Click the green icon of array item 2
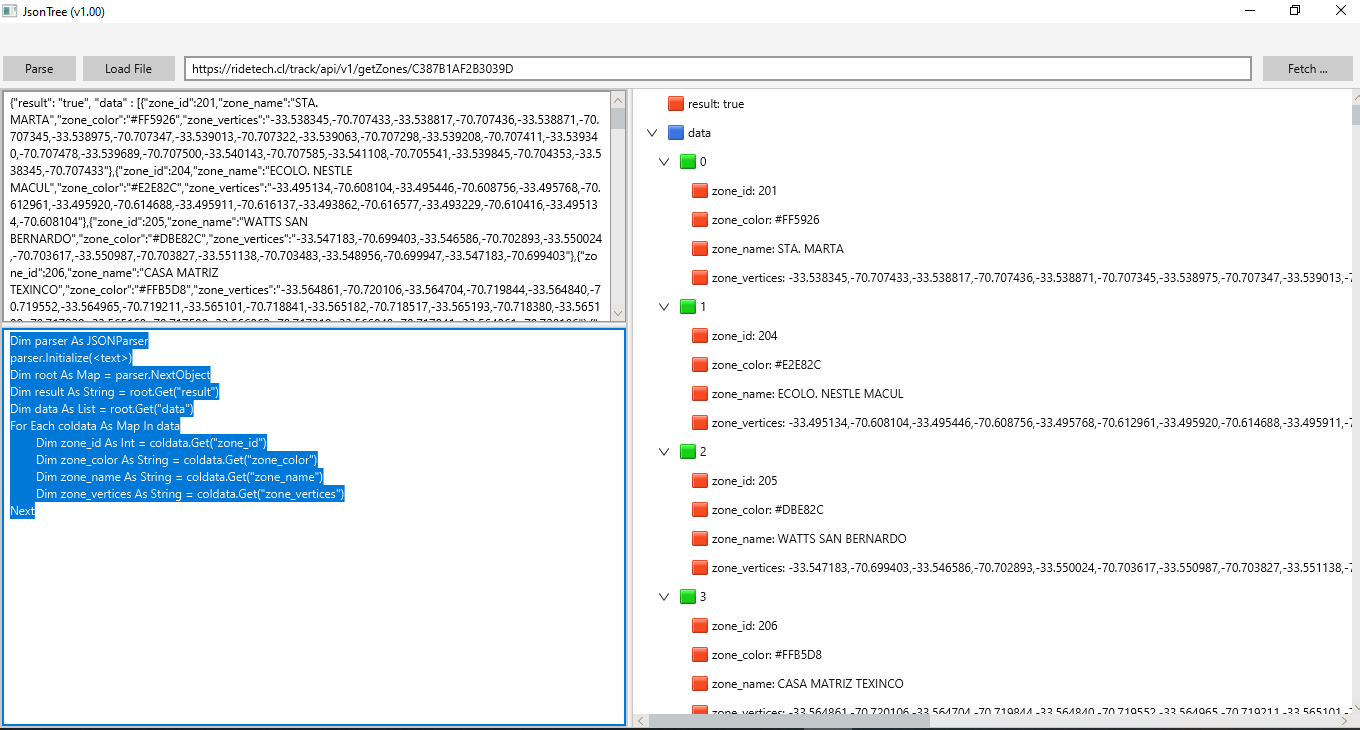The height and width of the screenshot is (730, 1360). coord(688,452)
